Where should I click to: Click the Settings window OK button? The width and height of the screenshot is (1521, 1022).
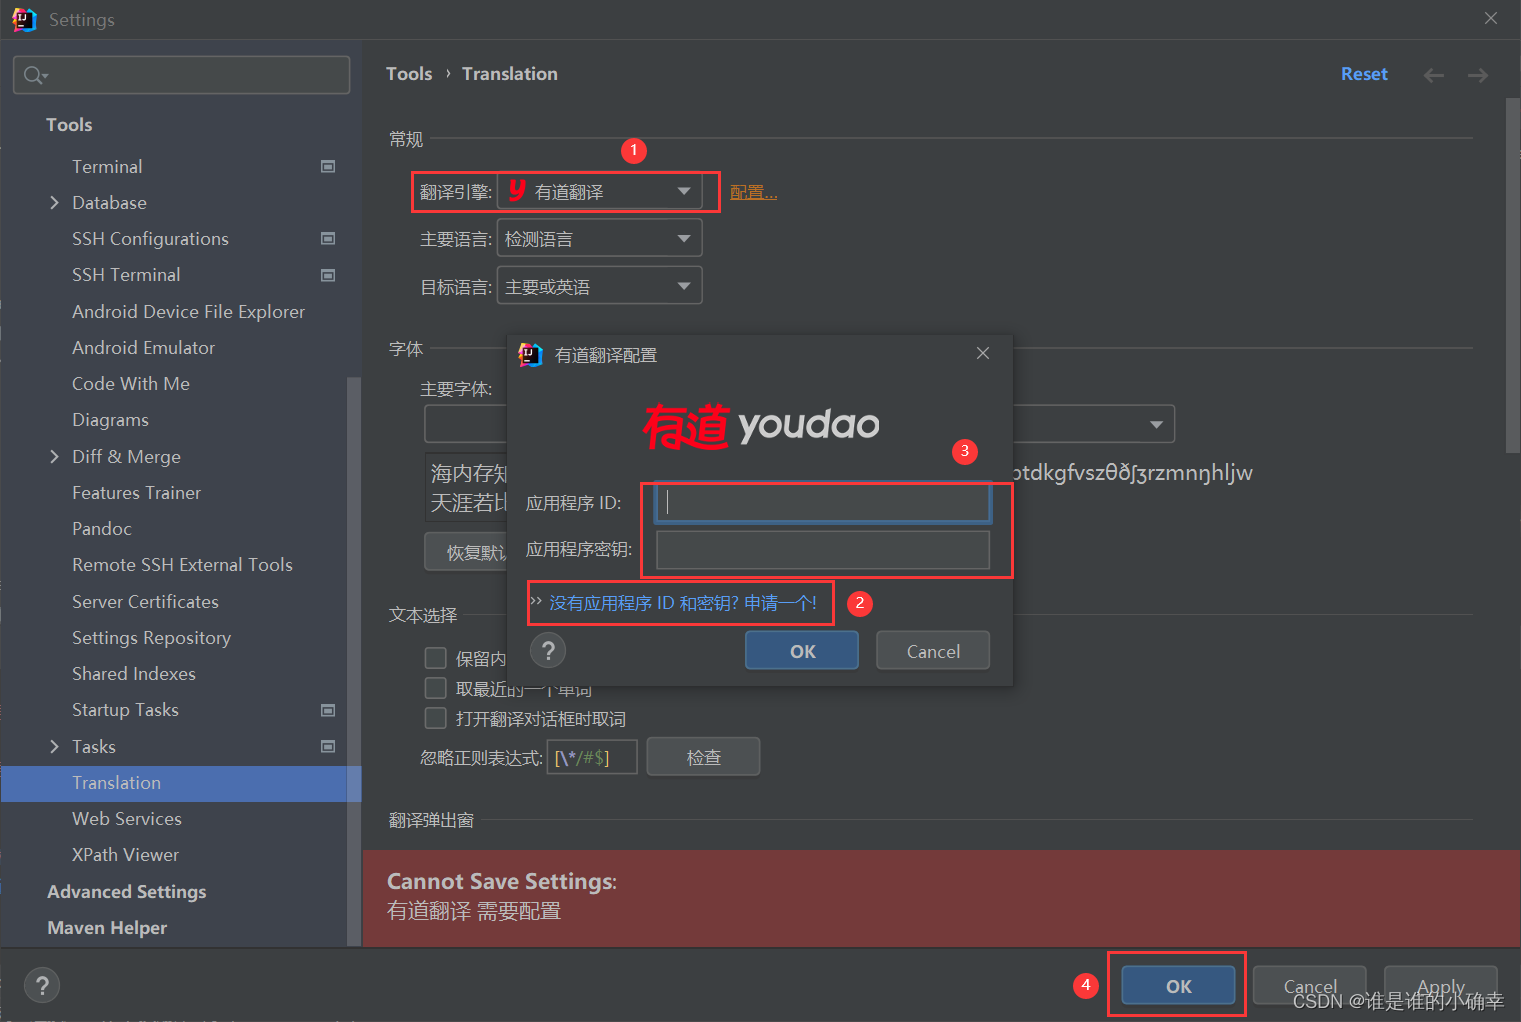tap(1178, 986)
